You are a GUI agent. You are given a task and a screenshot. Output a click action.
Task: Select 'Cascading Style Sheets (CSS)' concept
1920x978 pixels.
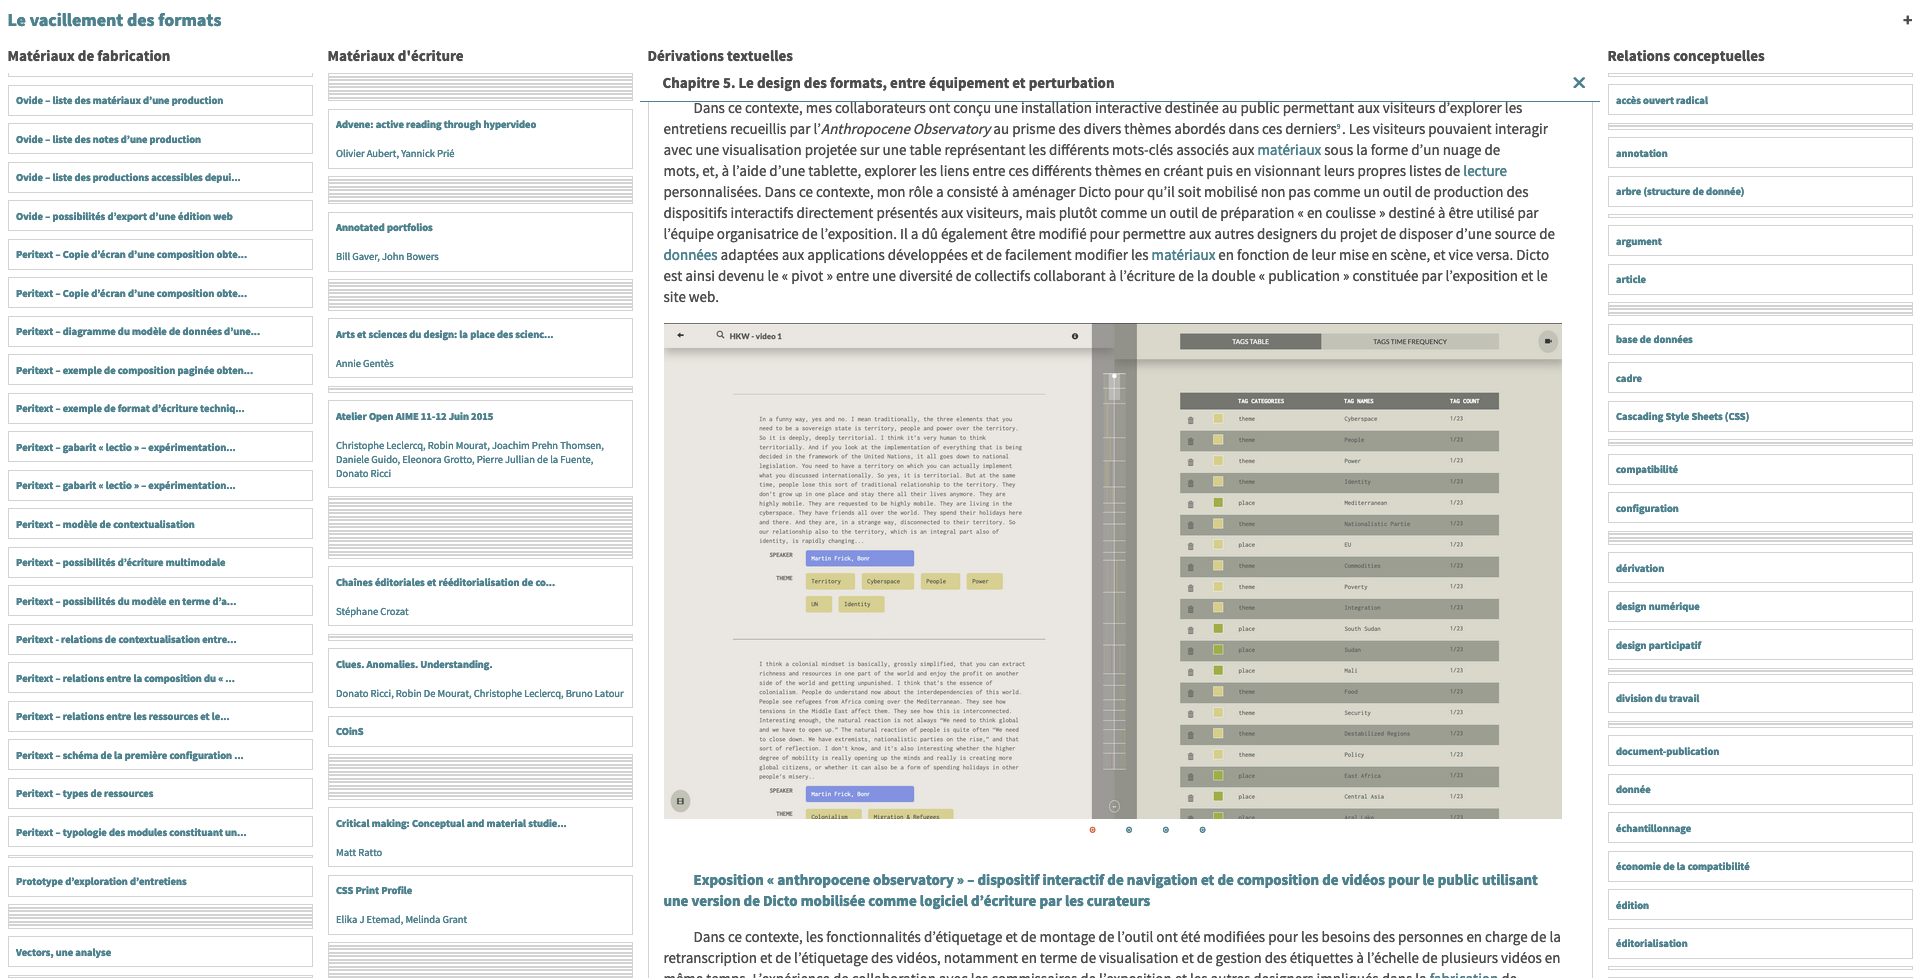1760,416
